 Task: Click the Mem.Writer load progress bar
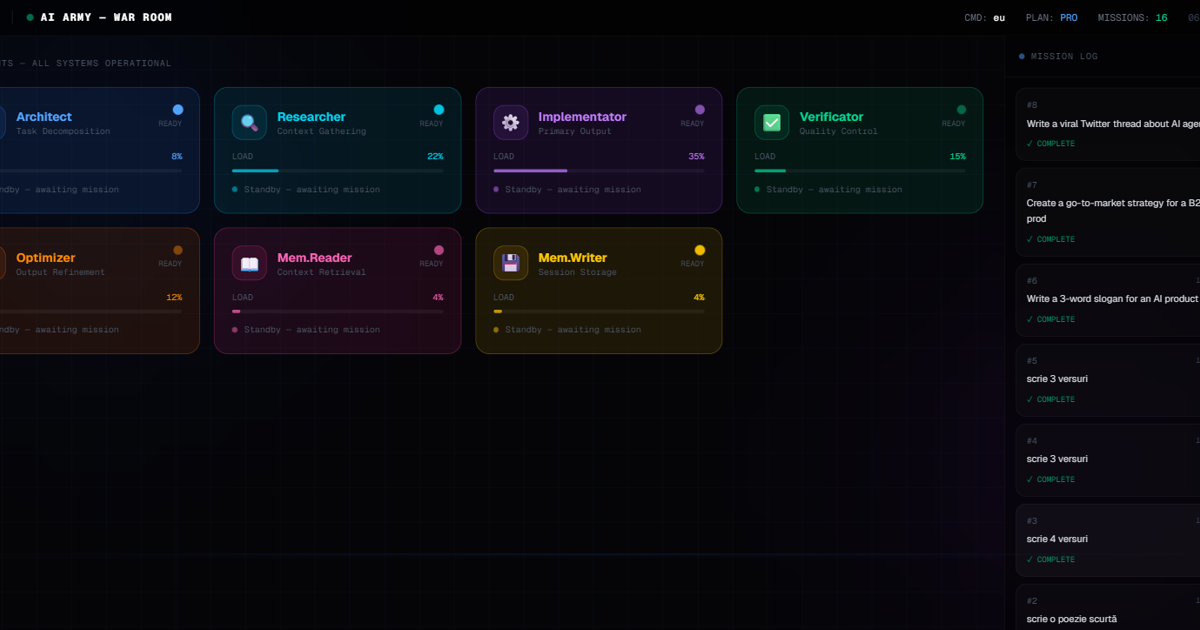click(599, 312)
